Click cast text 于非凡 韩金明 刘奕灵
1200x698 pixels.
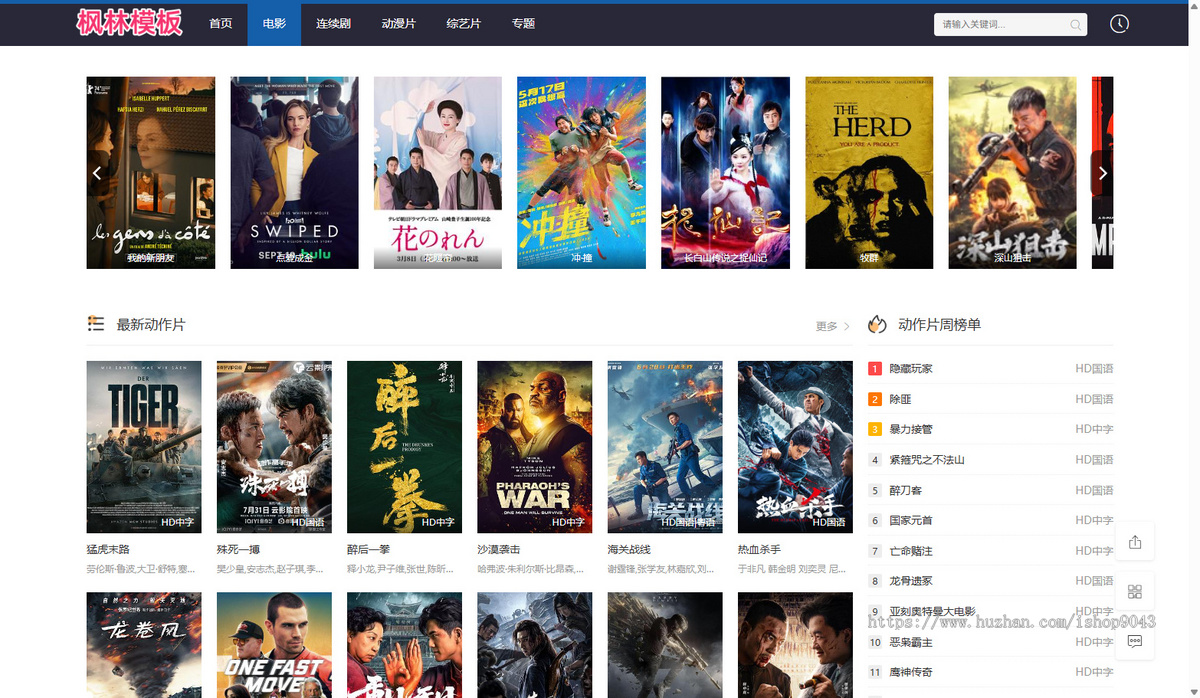792,569
